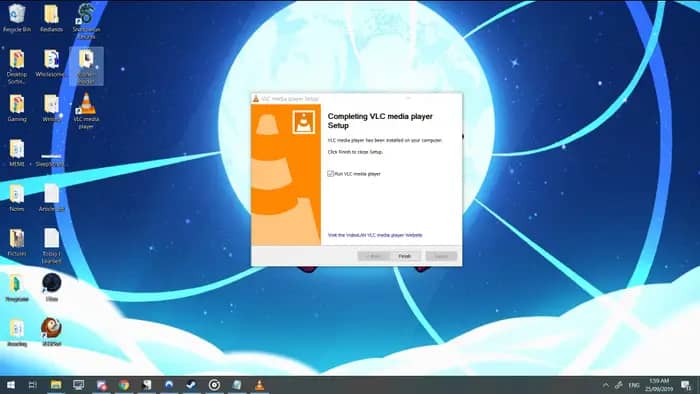Select the Wholesome folder icon
The image size is (700, 394).
point(50,63)
